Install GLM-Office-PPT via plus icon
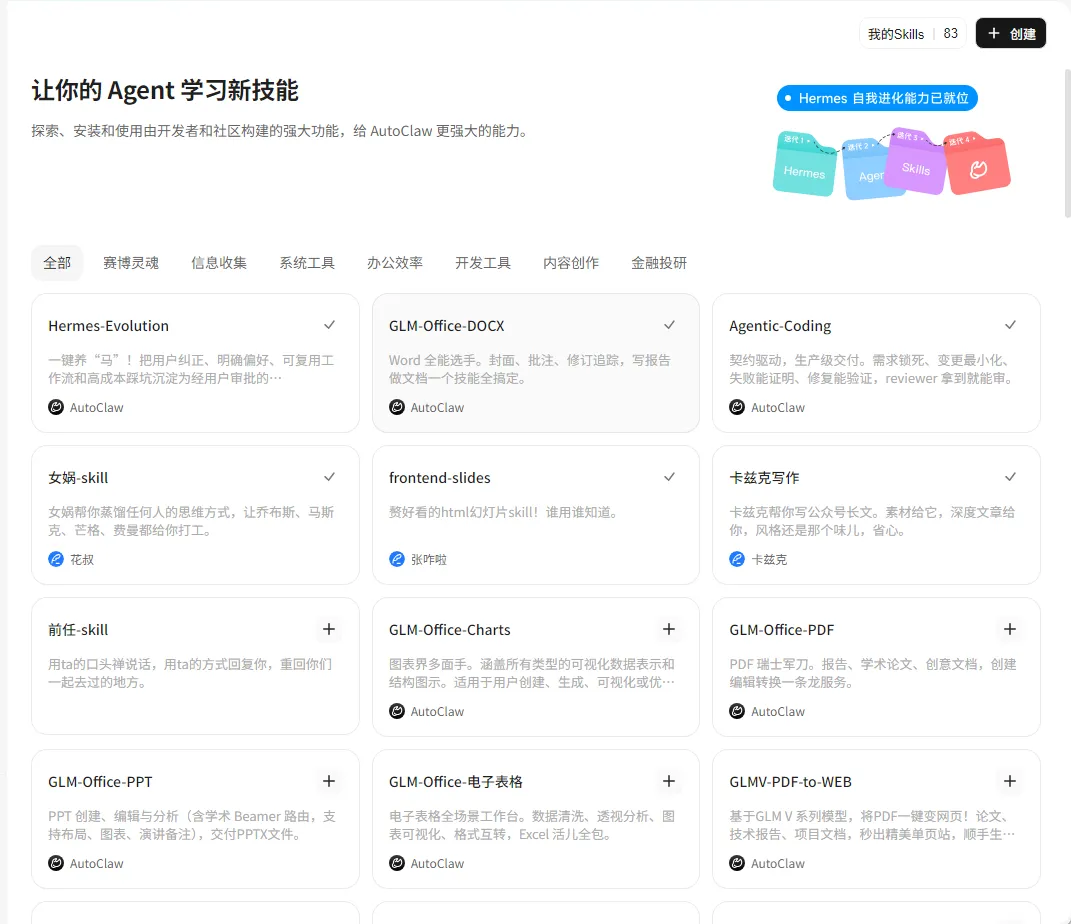The width and height of the screenshot is (1071, 924). click(329, 781)
